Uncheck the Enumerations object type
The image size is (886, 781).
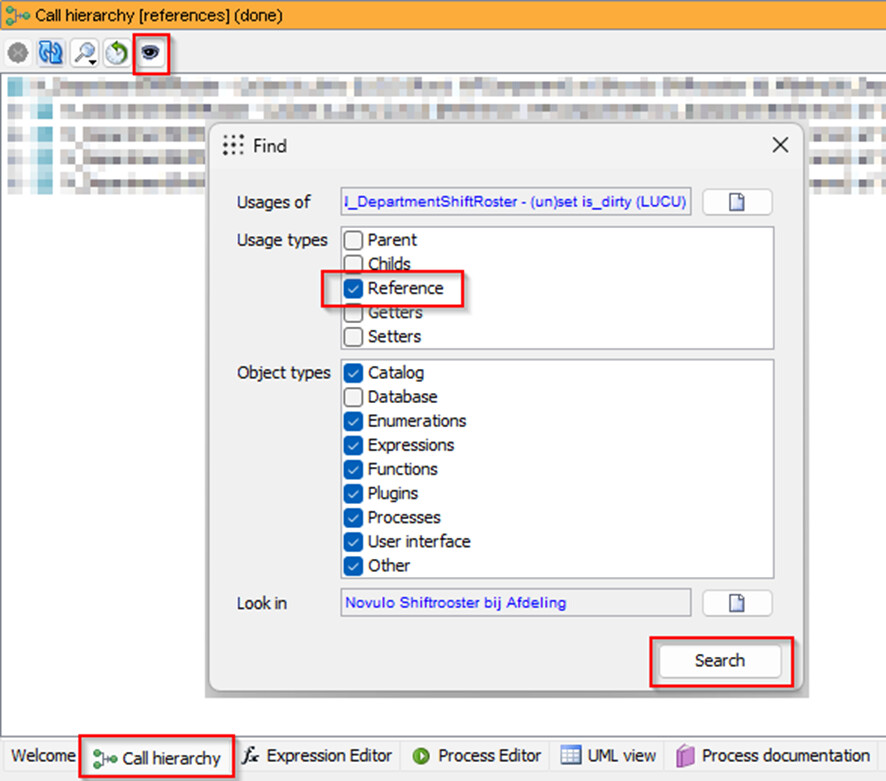[x=353, y=421]
